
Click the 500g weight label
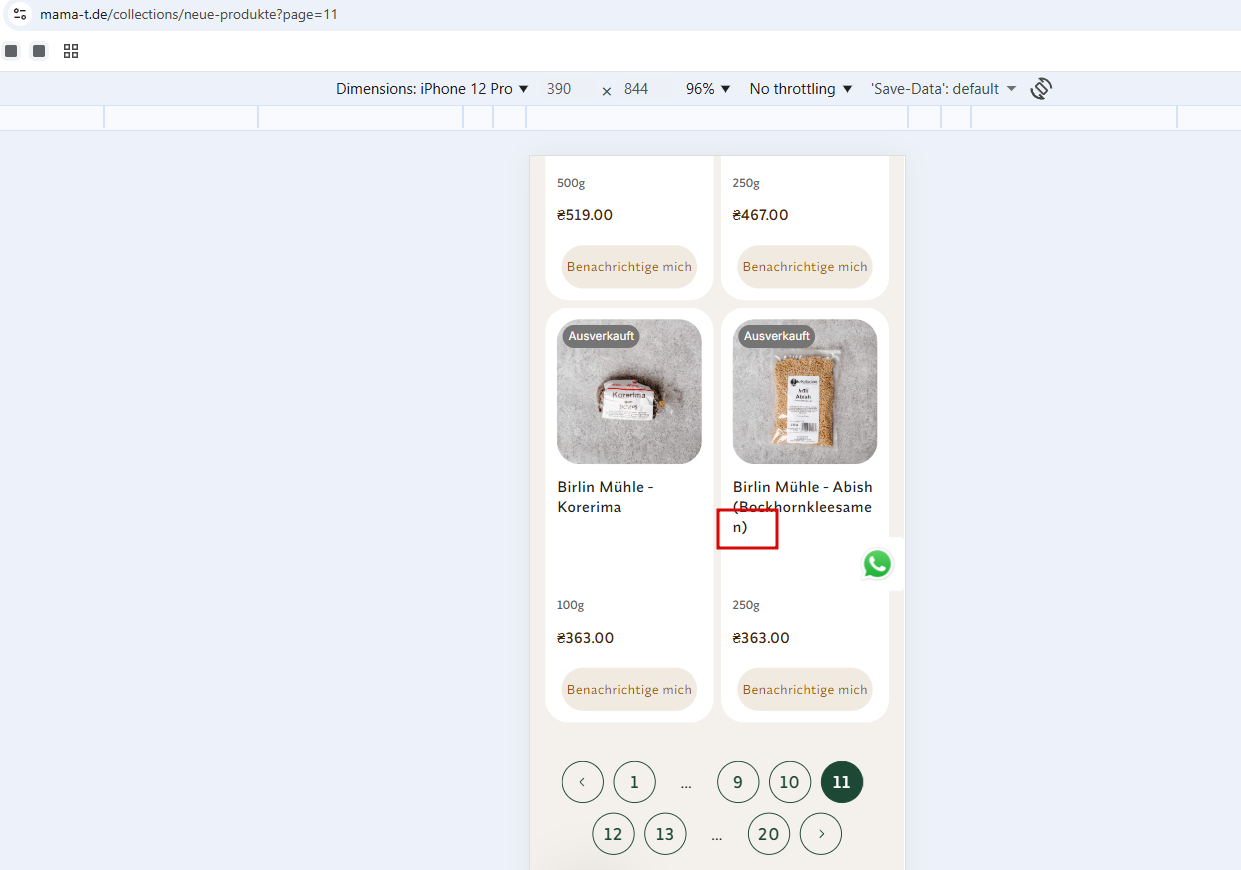tap(571, 183)
